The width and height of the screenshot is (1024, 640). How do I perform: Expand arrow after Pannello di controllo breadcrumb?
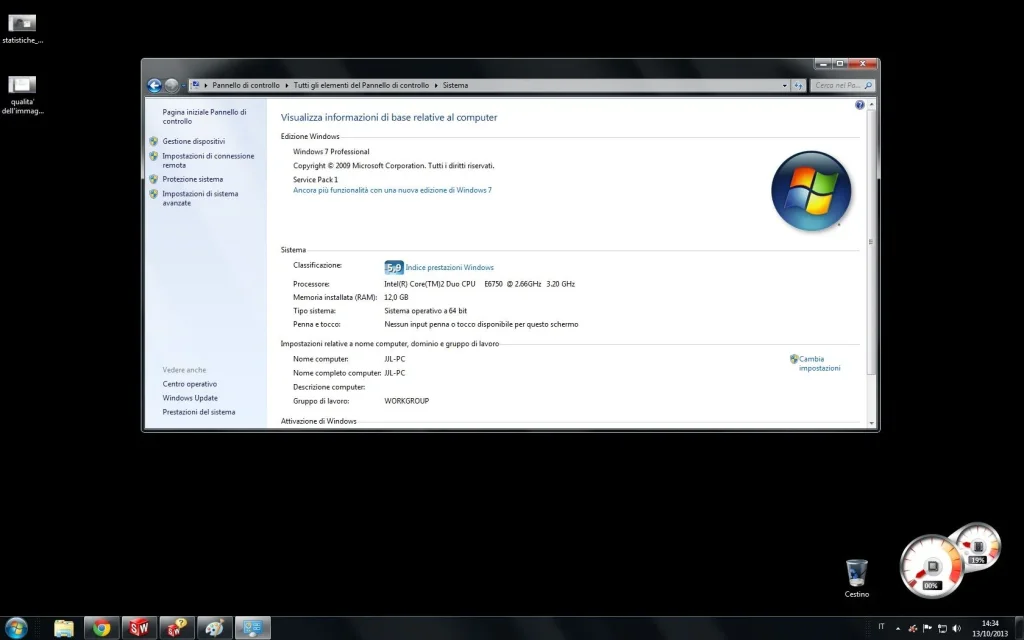286,86
